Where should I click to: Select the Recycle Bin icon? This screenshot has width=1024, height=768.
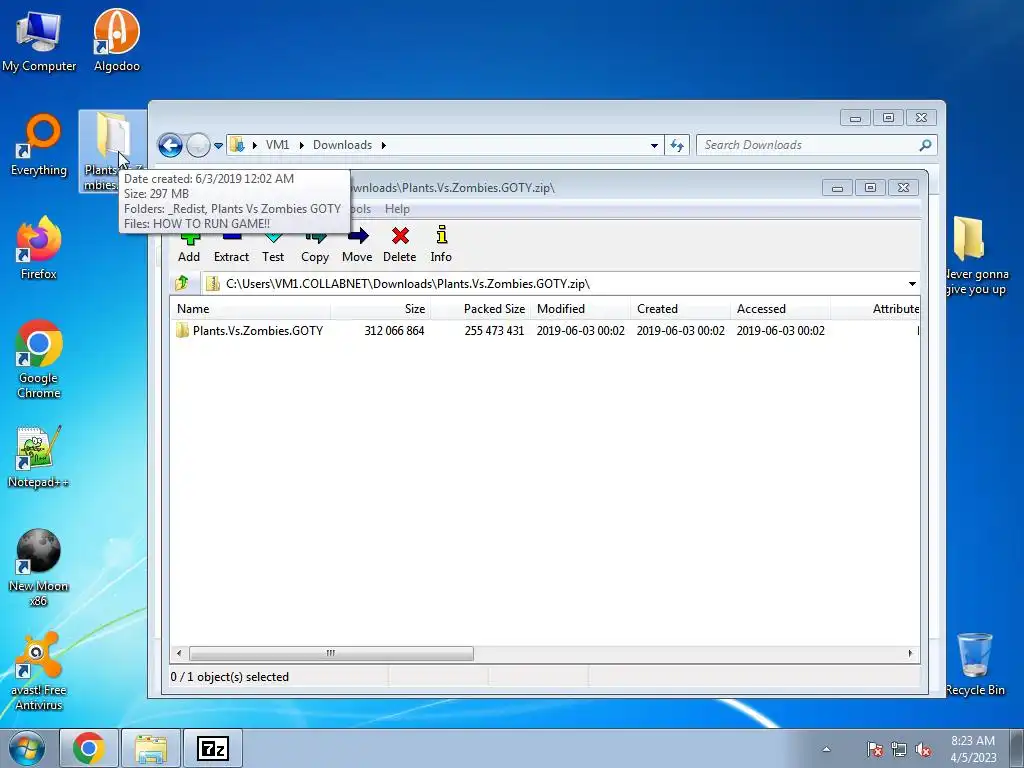974,665
